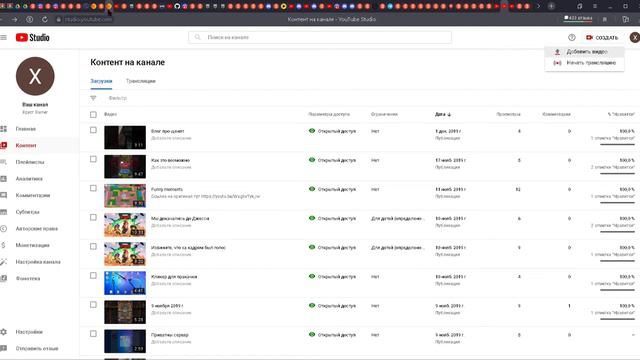This screenshot has width=640, height=360.
Task: Open Субтитры in sidebar
Action: tap(27, 212)
